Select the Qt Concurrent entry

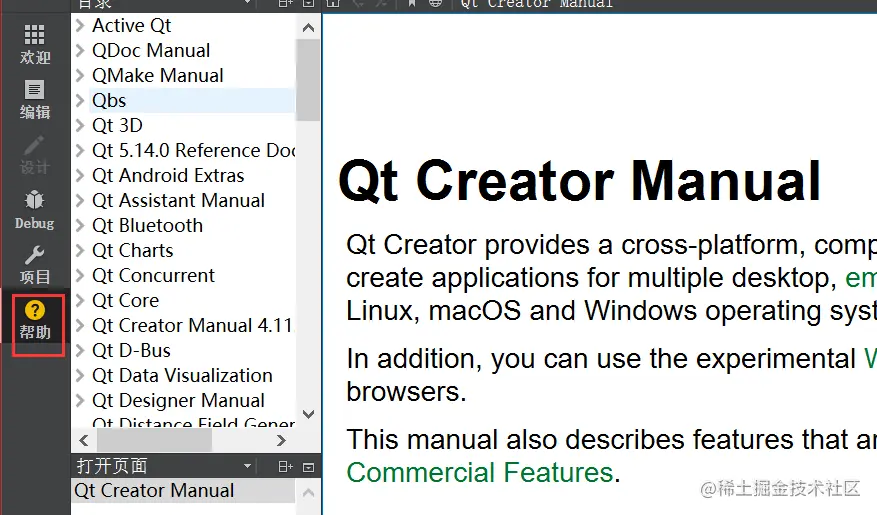(153, 275)
